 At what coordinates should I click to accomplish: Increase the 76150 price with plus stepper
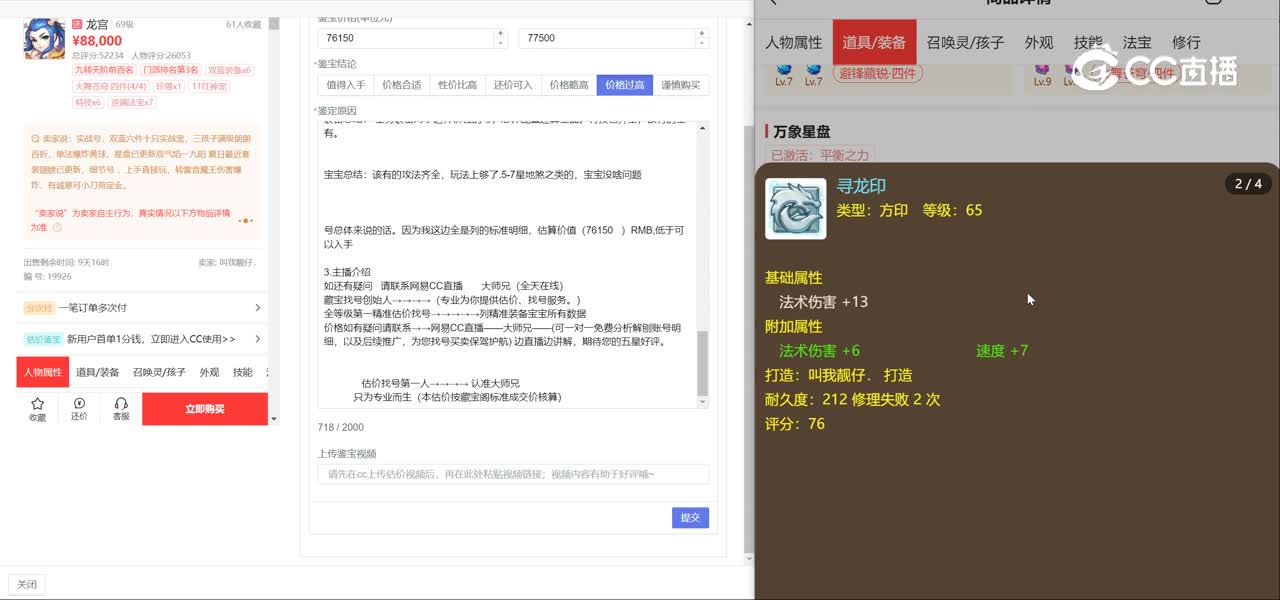point(500,33)
